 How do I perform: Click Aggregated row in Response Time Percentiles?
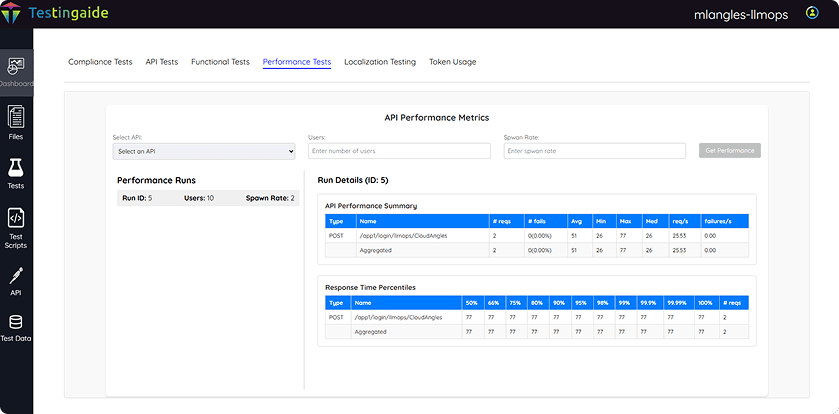537,332
